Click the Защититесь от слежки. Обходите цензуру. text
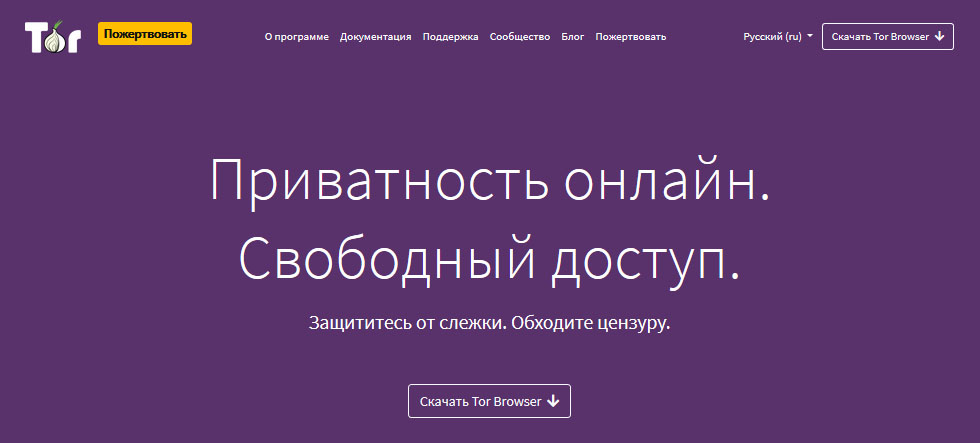Image resolution: width=980 pixels, height=443 pixels. coord(489,324)
